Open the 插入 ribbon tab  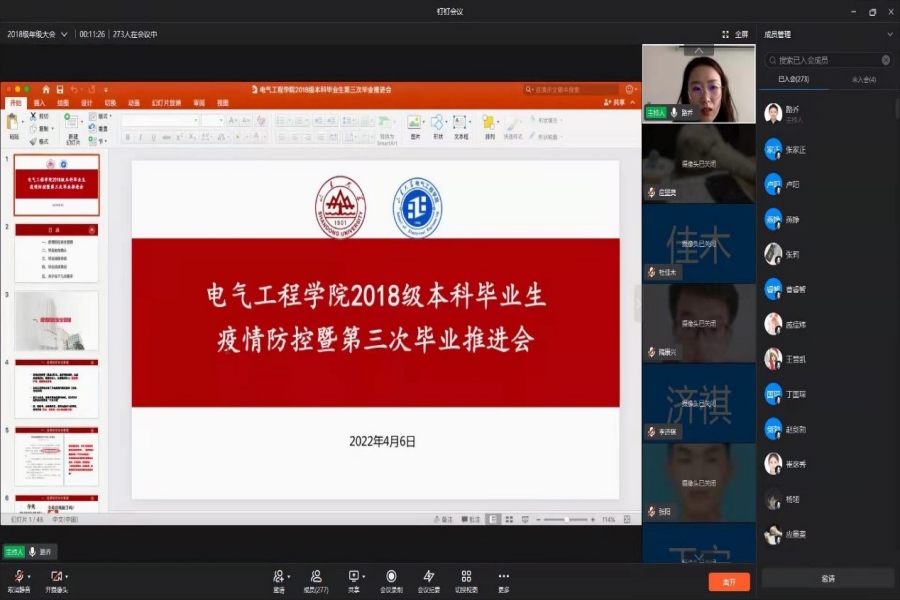[39, 103]
